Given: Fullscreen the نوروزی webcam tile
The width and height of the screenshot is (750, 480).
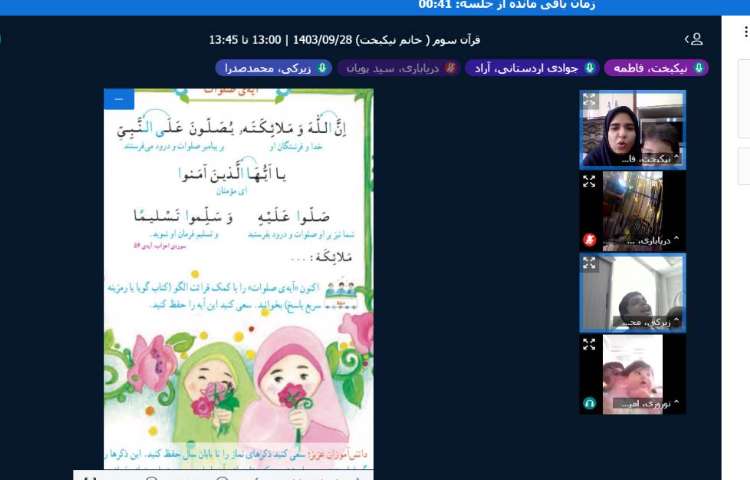Looking at the screenshot, I should click(x=589, y=344).
